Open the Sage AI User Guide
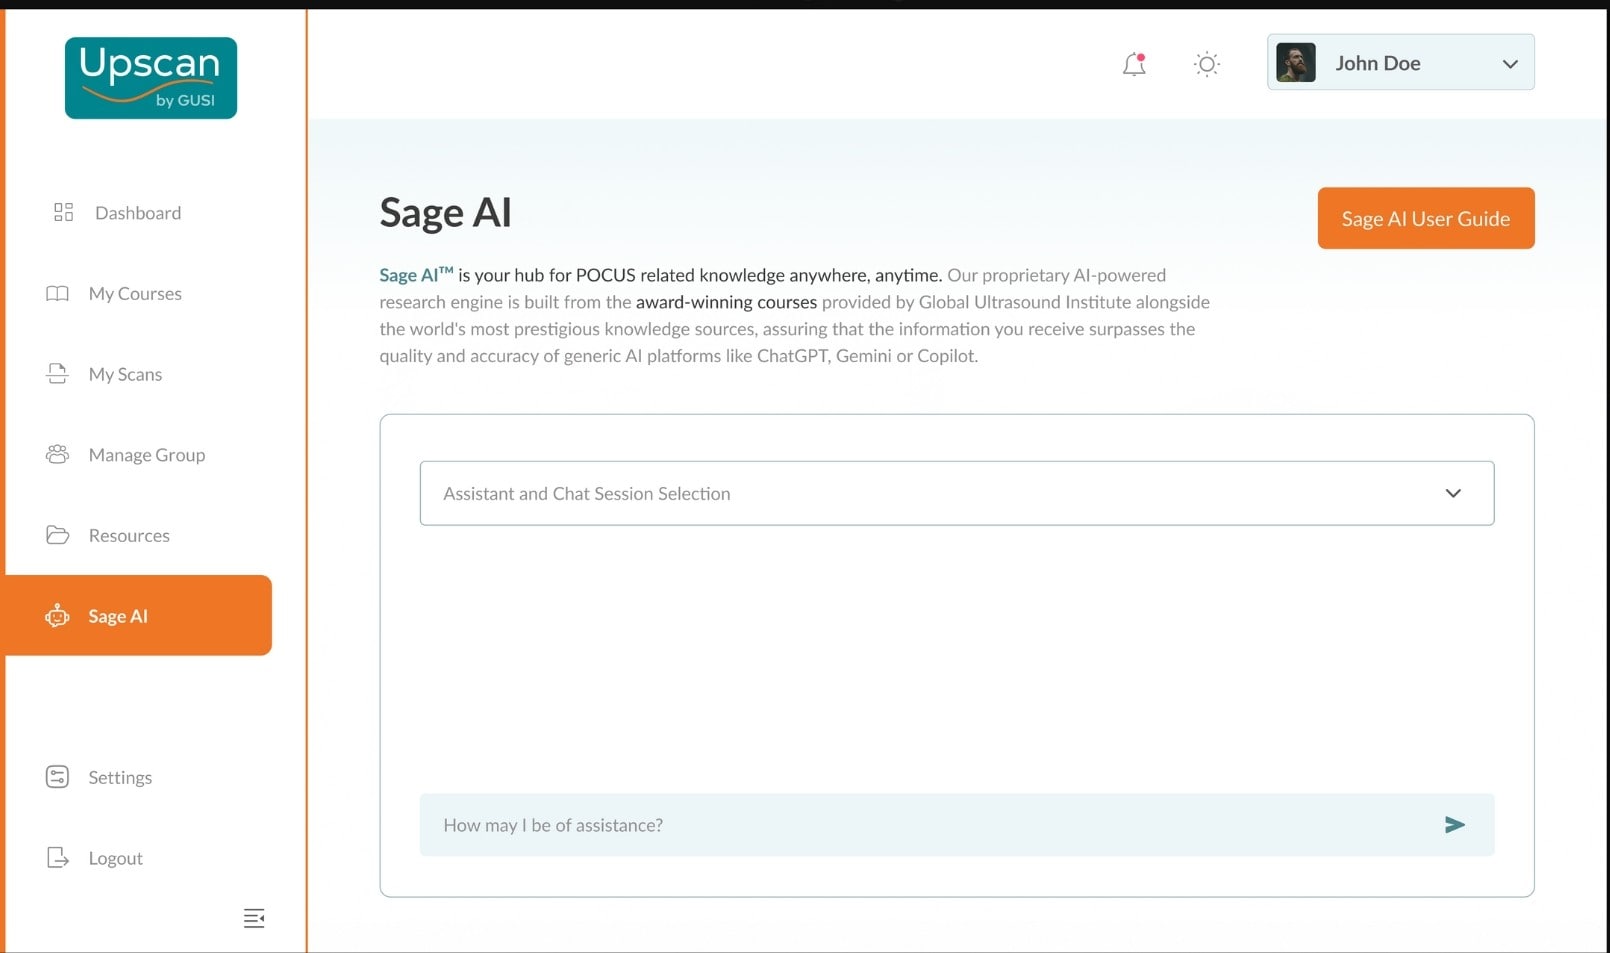Screen dimensions: 1610x953 pyautogui.click(x=1425, y=218)
